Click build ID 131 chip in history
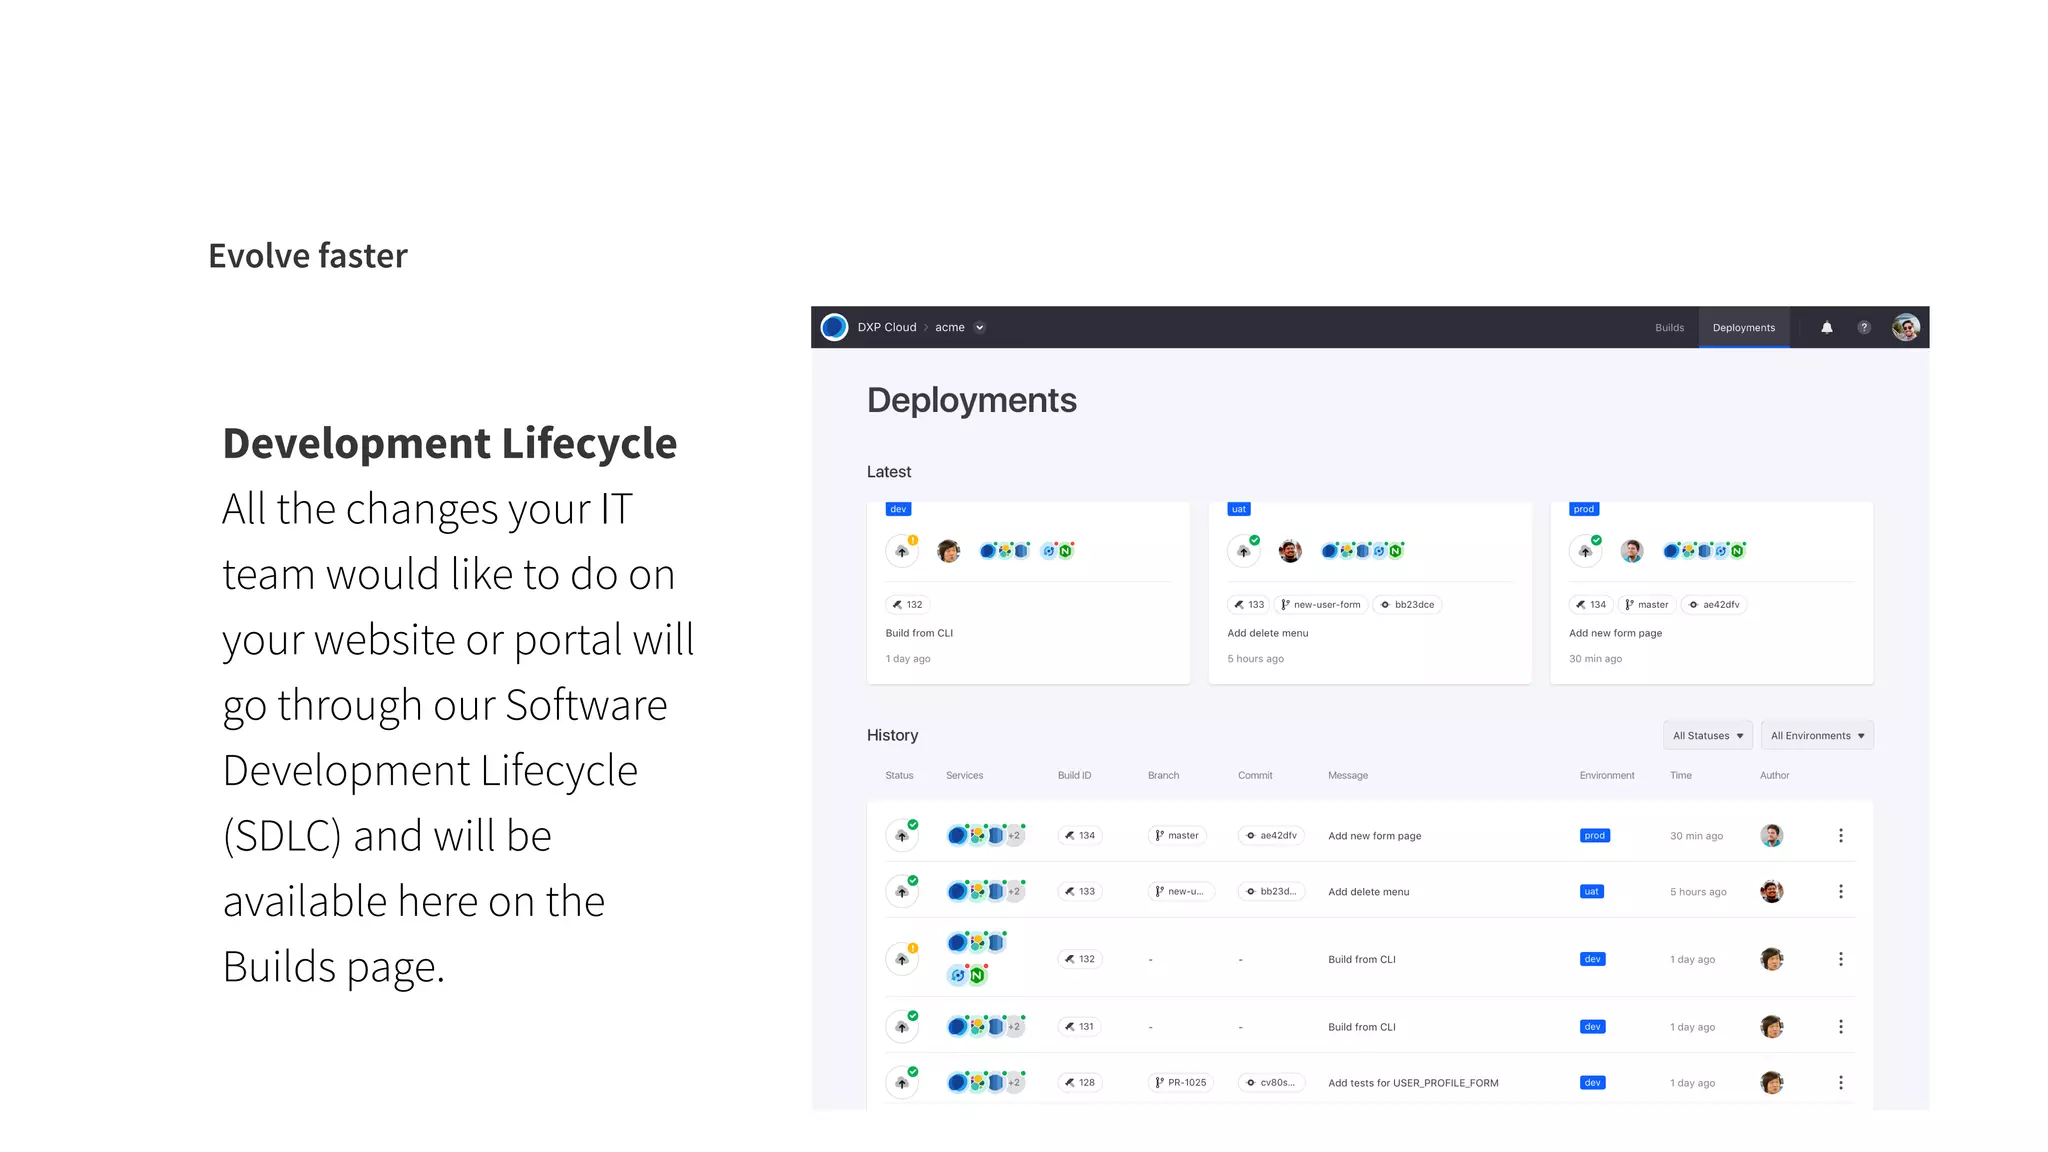The height and width of the screenshot is (1152, 2048). (x=1080, y=1027)
